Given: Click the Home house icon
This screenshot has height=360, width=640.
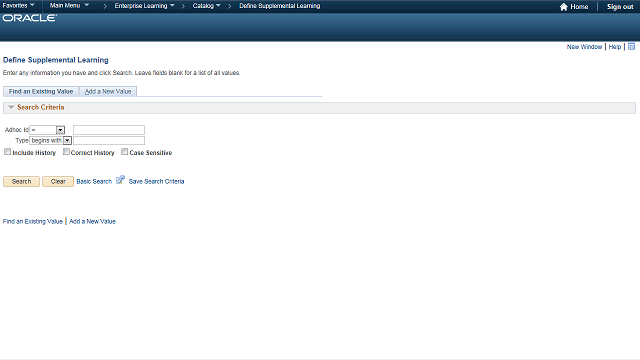Looking at the screenshot, I should coord(564,7).
